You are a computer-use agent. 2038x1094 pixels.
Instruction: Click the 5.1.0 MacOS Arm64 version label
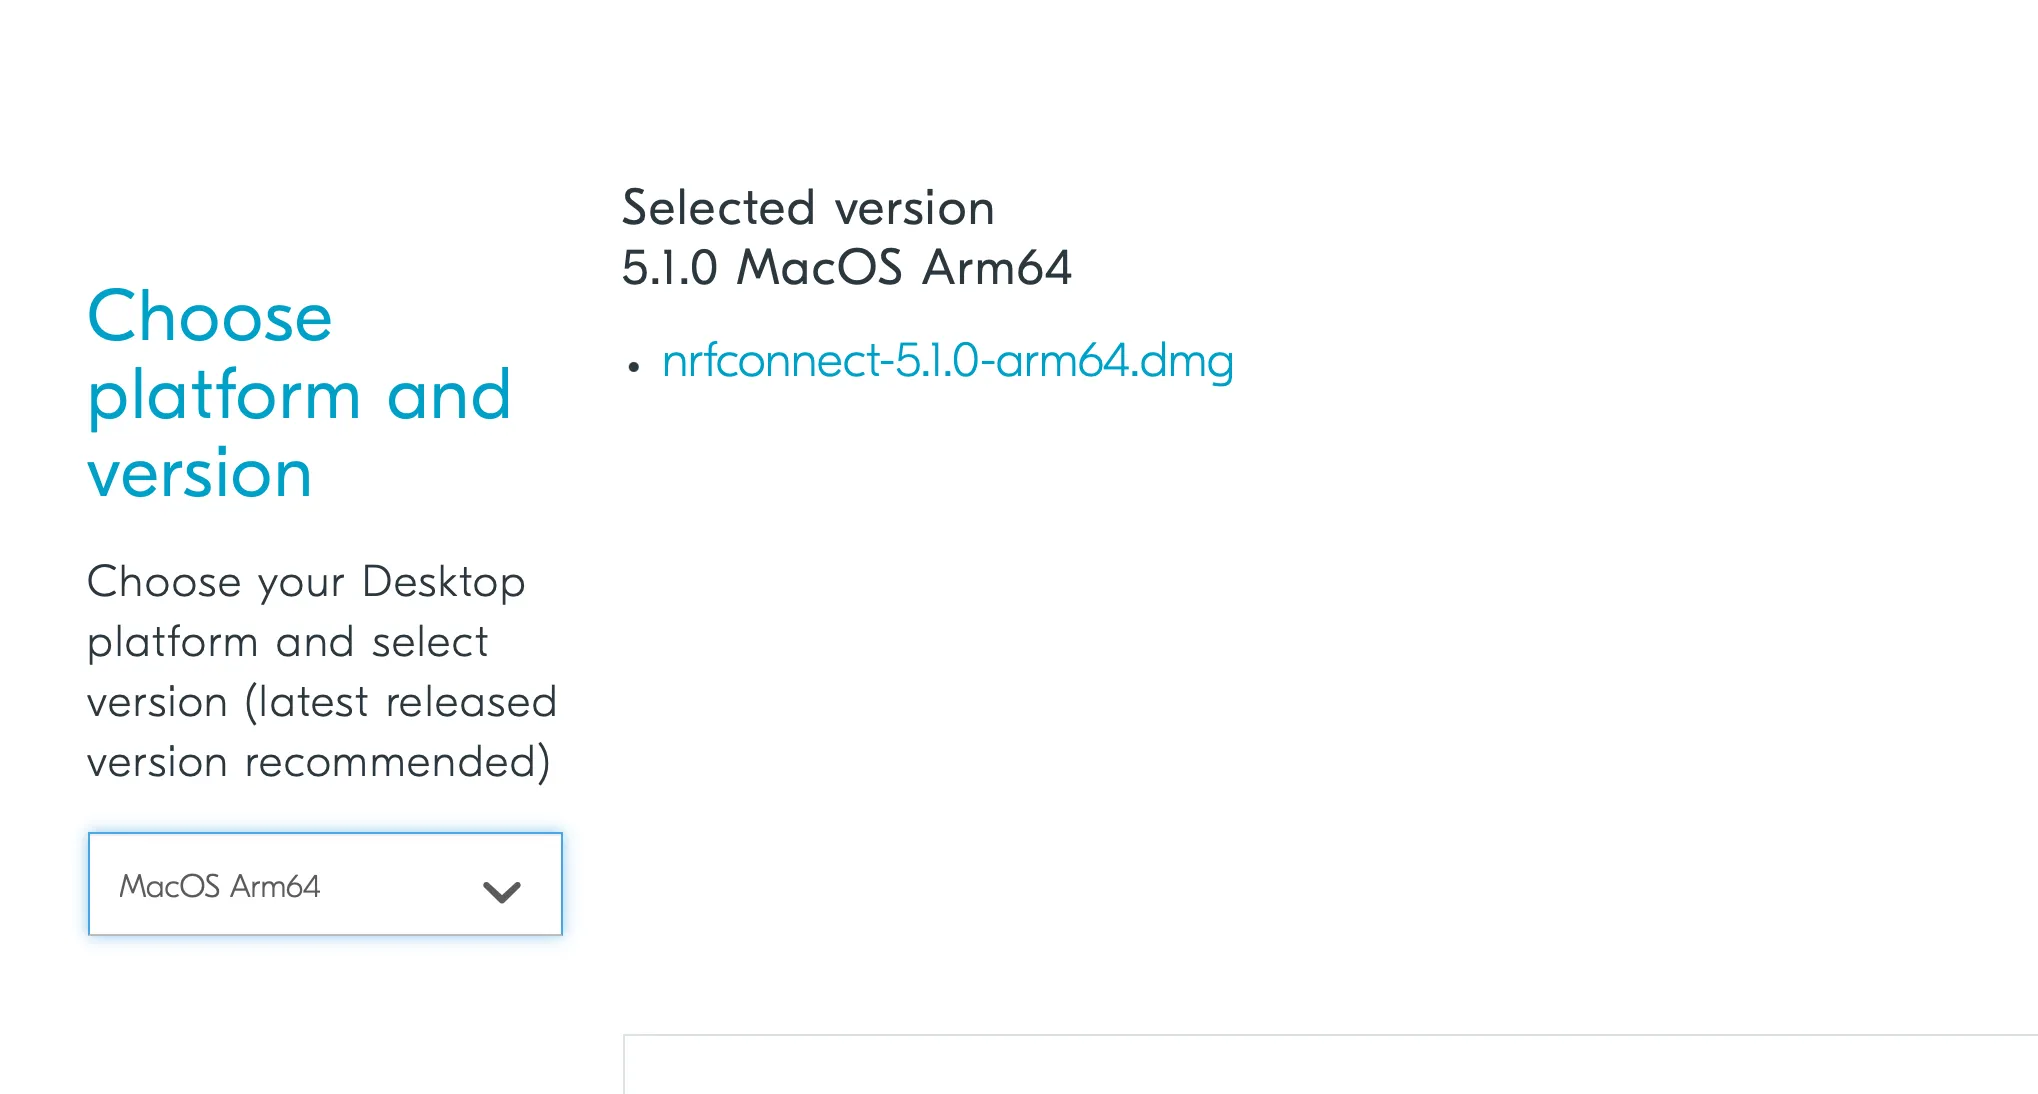846,267
